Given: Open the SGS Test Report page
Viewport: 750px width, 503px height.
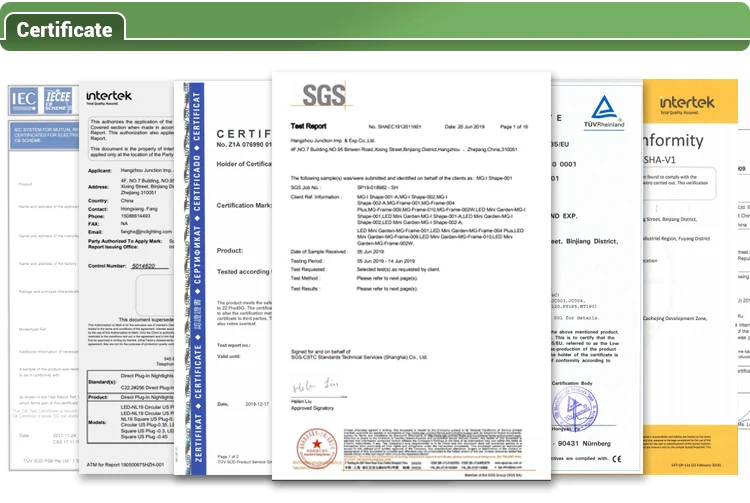Looking at the screenshot, I should pos(411,276).
